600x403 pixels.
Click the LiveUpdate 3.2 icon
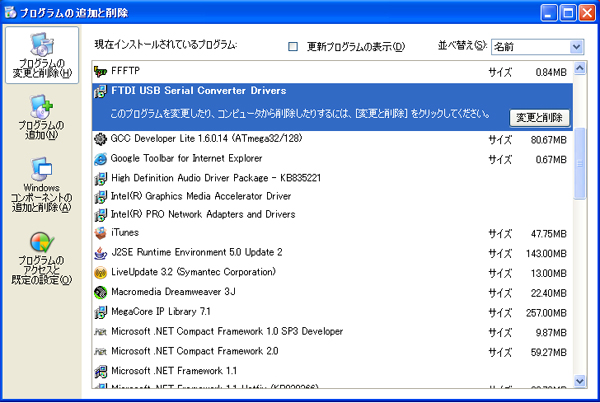pos(100,272)
